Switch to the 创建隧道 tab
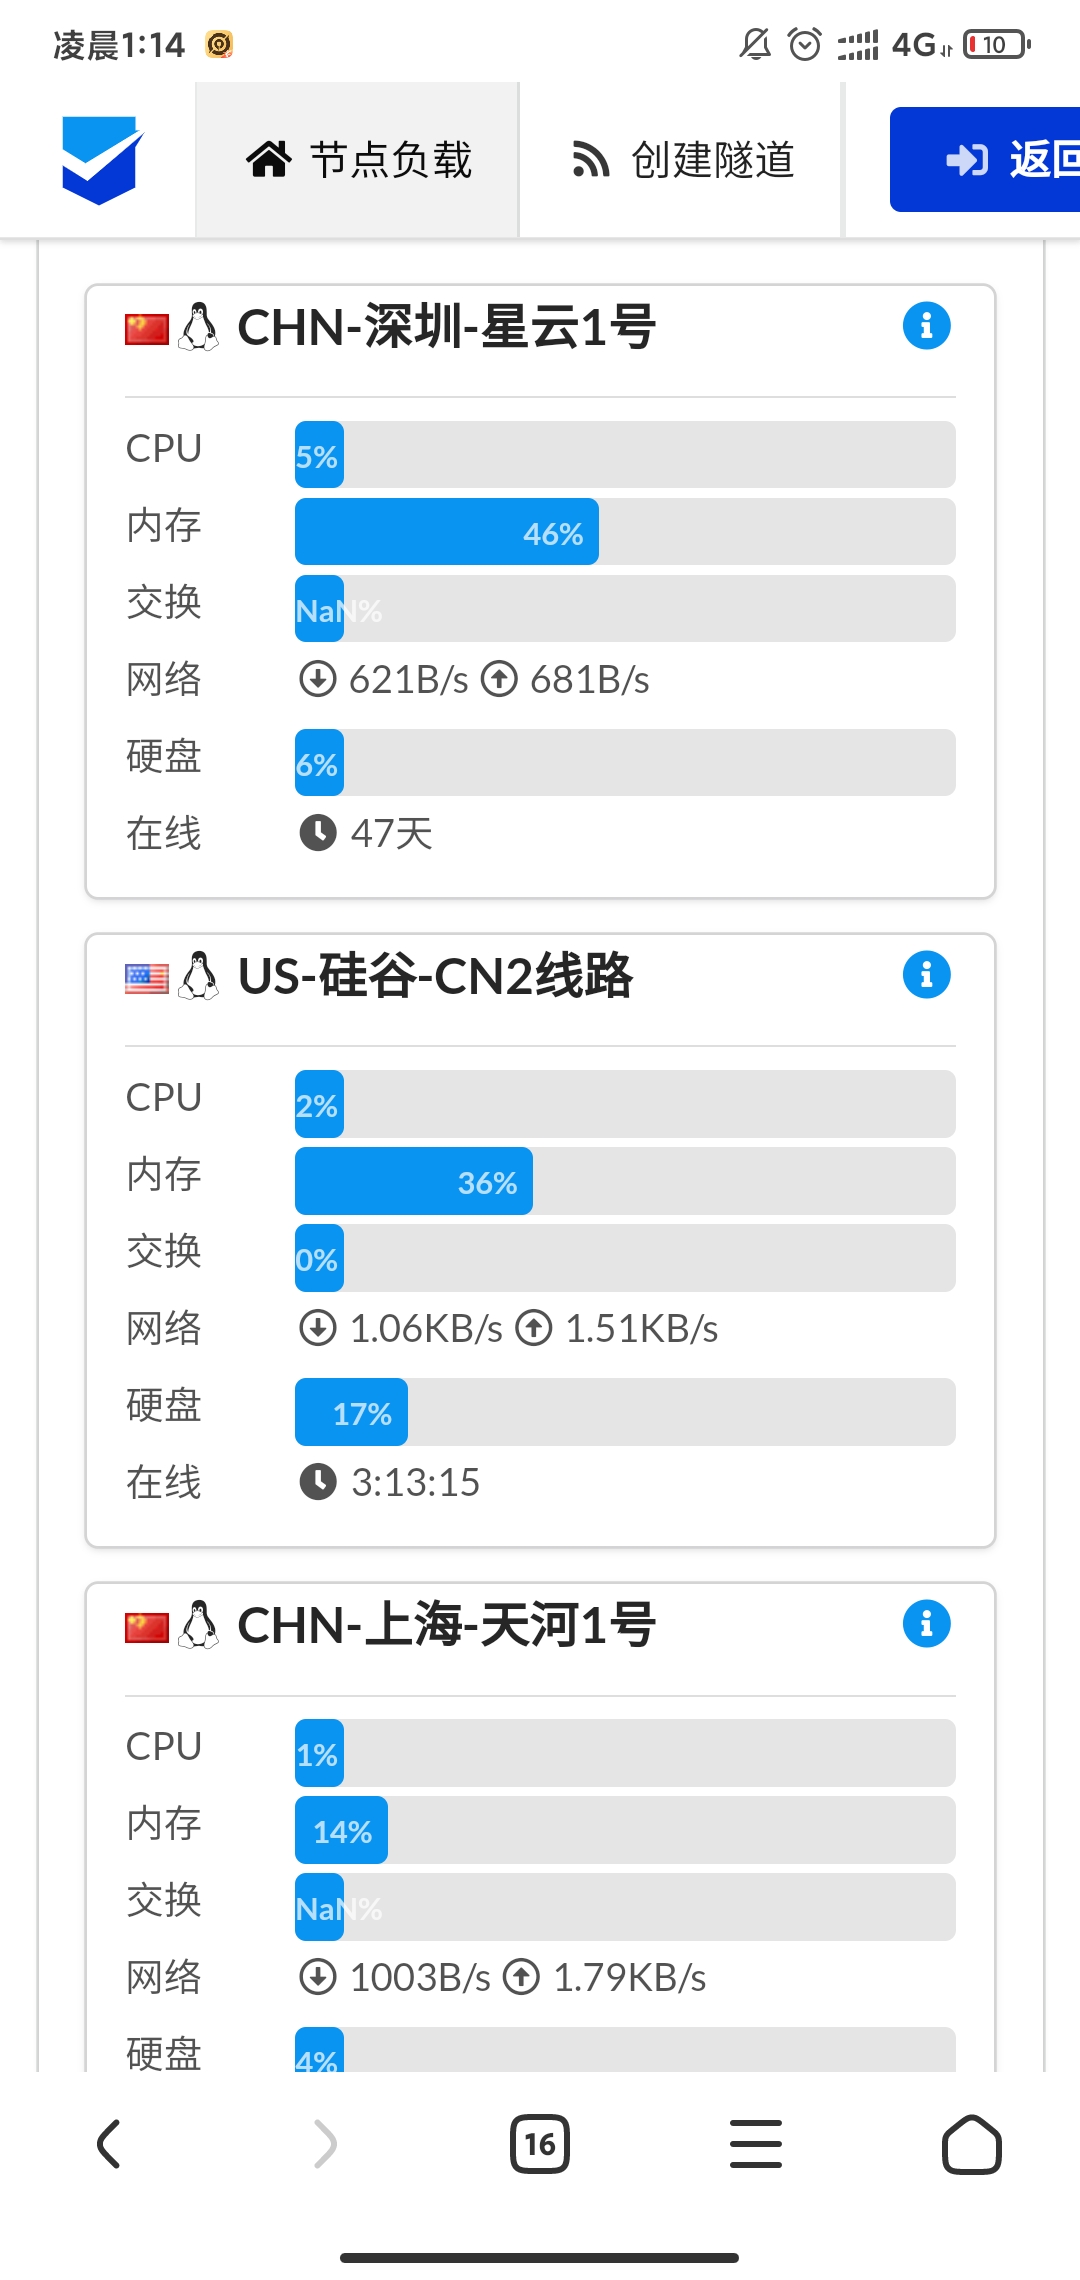The height and width of the screenshot is (2280, 1080). [680, 160]
